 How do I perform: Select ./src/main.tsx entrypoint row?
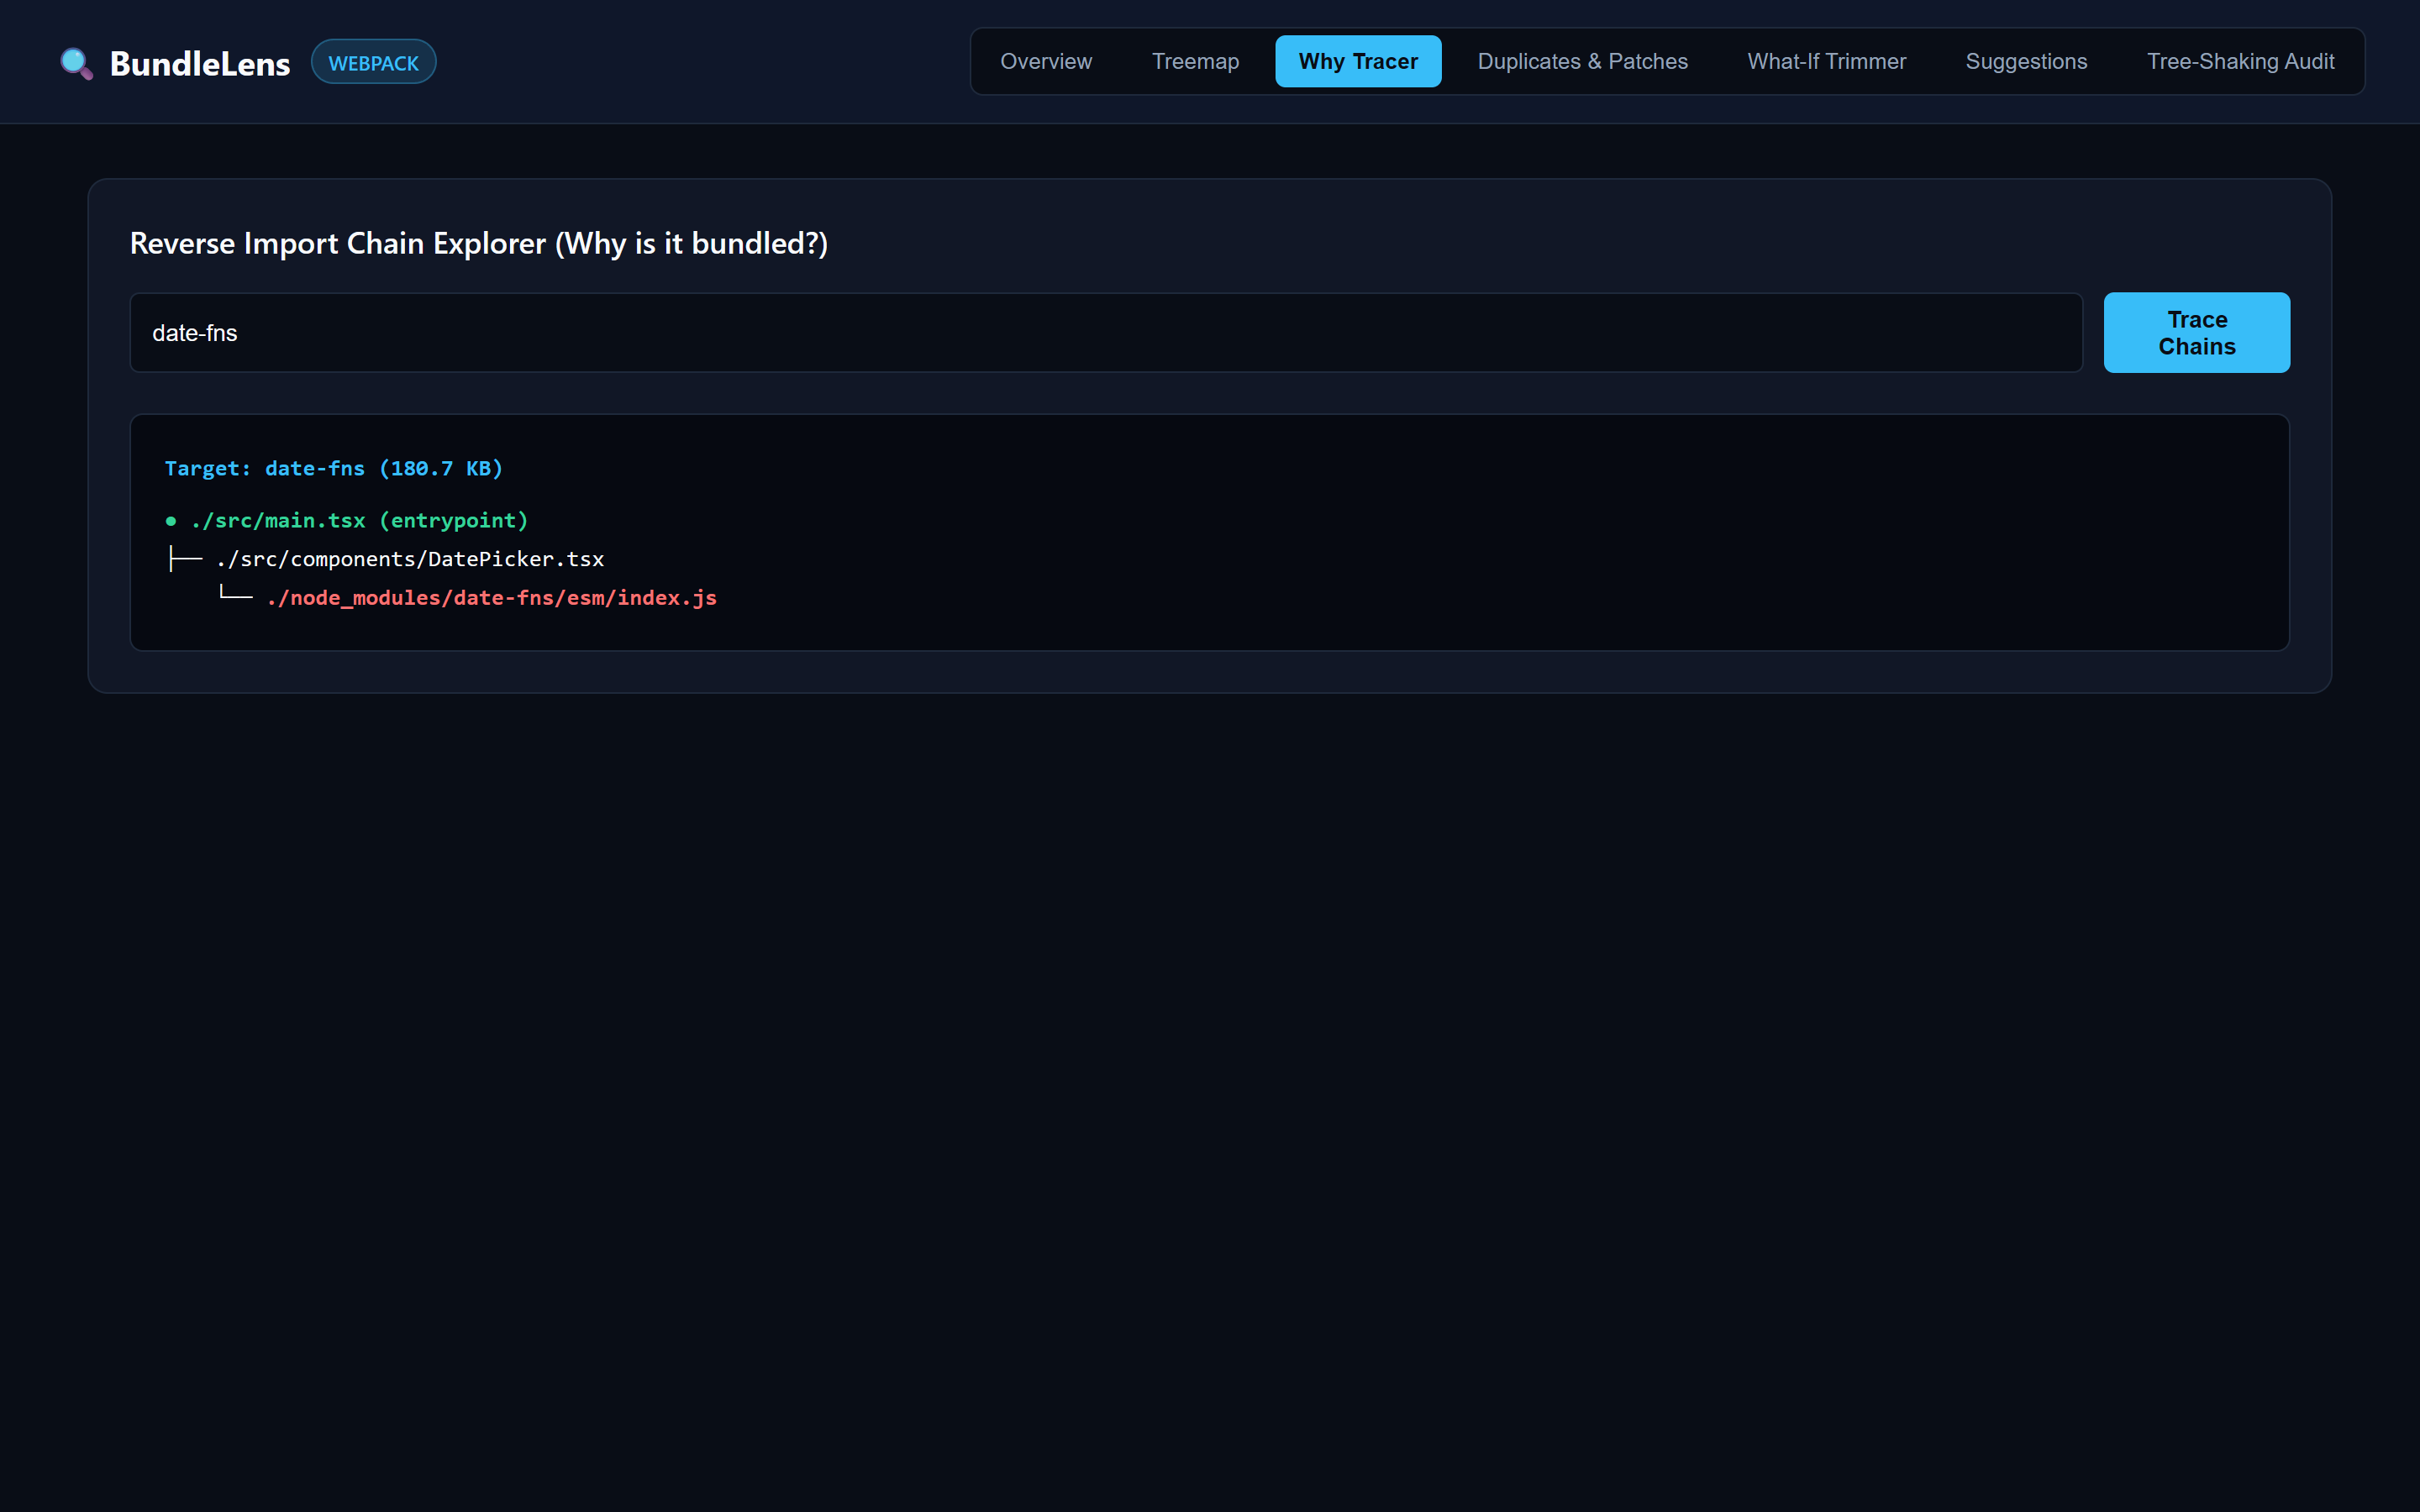click(x=346, y=520)
